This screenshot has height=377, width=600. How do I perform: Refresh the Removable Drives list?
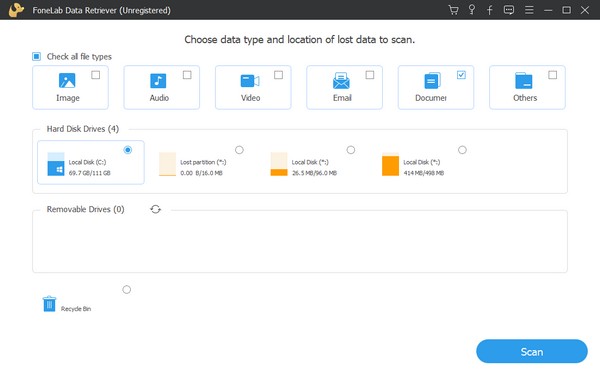tap(155, 209)
